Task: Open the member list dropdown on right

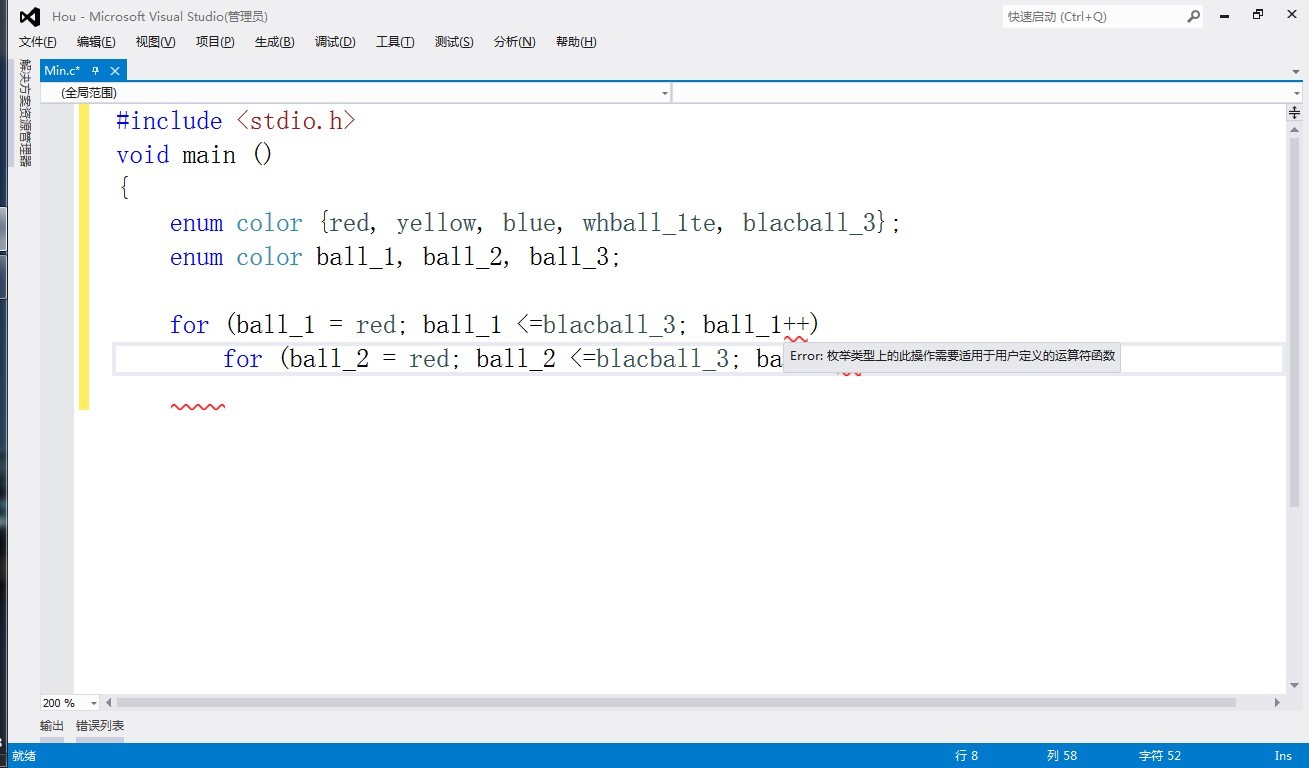Action: (1296, 93)
